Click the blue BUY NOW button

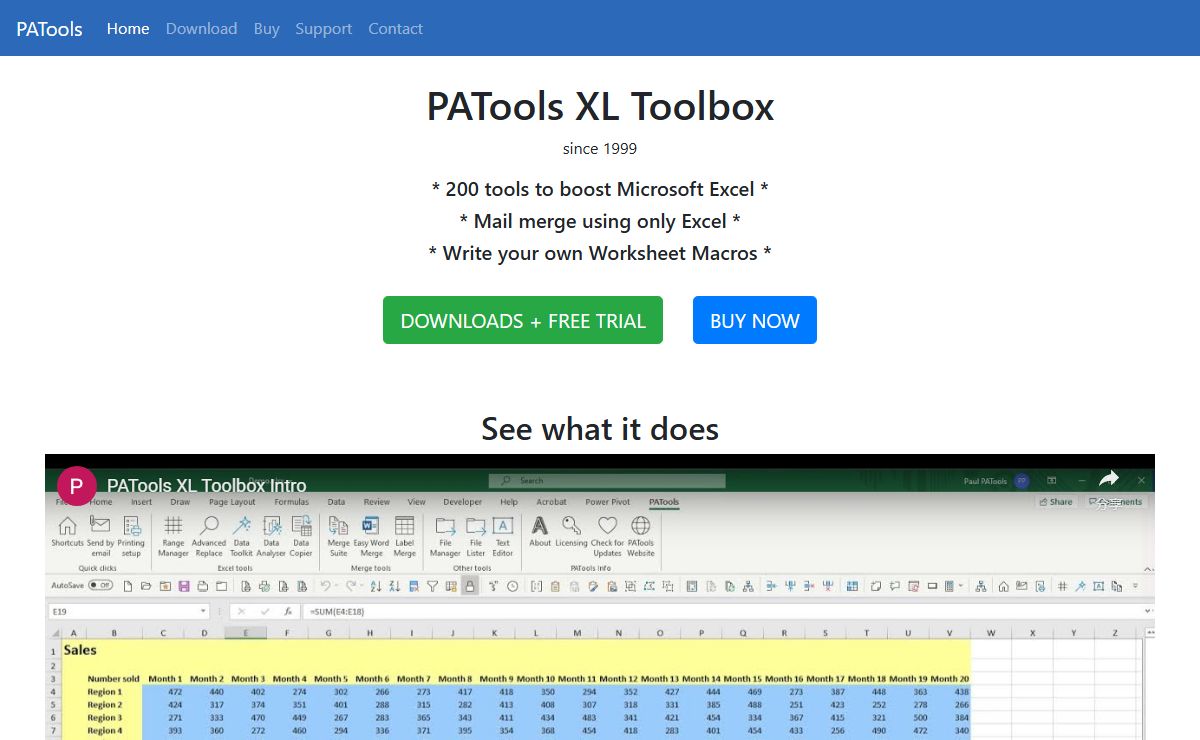[755, 320]
